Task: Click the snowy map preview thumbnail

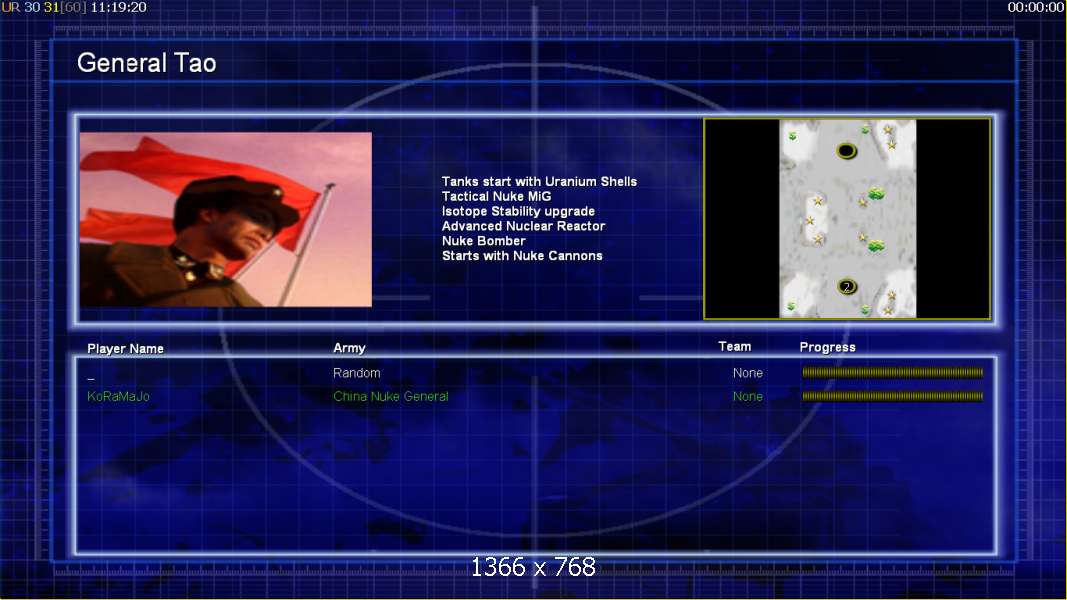Action: coord(847,218)
